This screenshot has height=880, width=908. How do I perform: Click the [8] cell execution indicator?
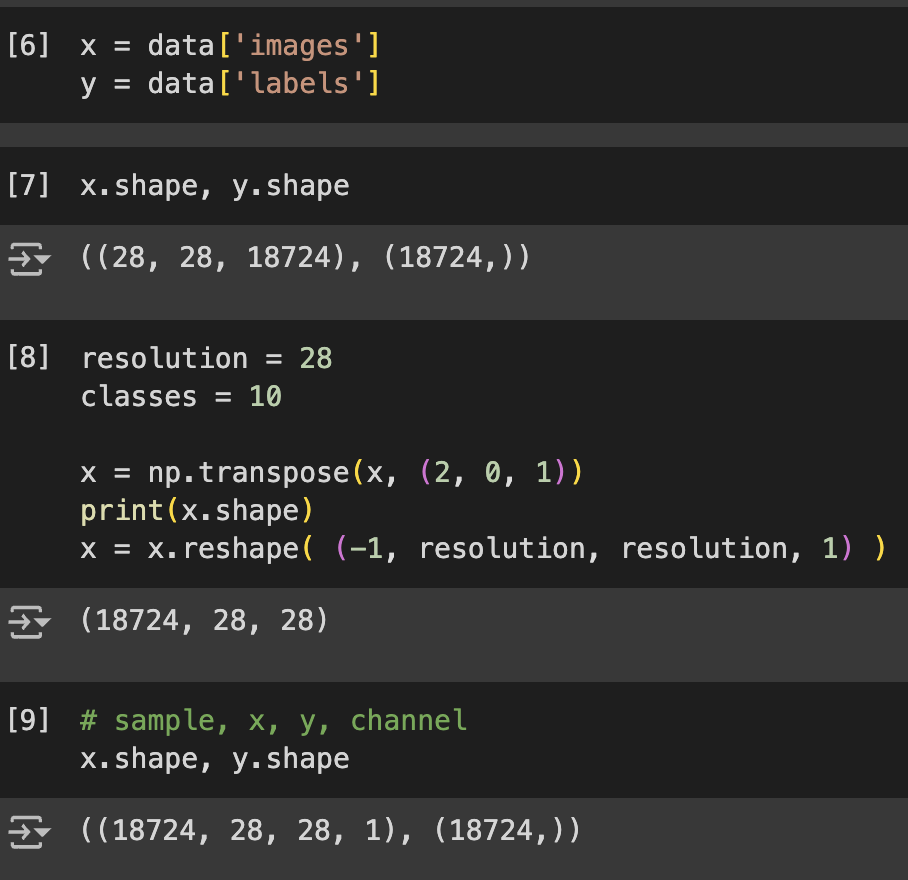(28, 357)
